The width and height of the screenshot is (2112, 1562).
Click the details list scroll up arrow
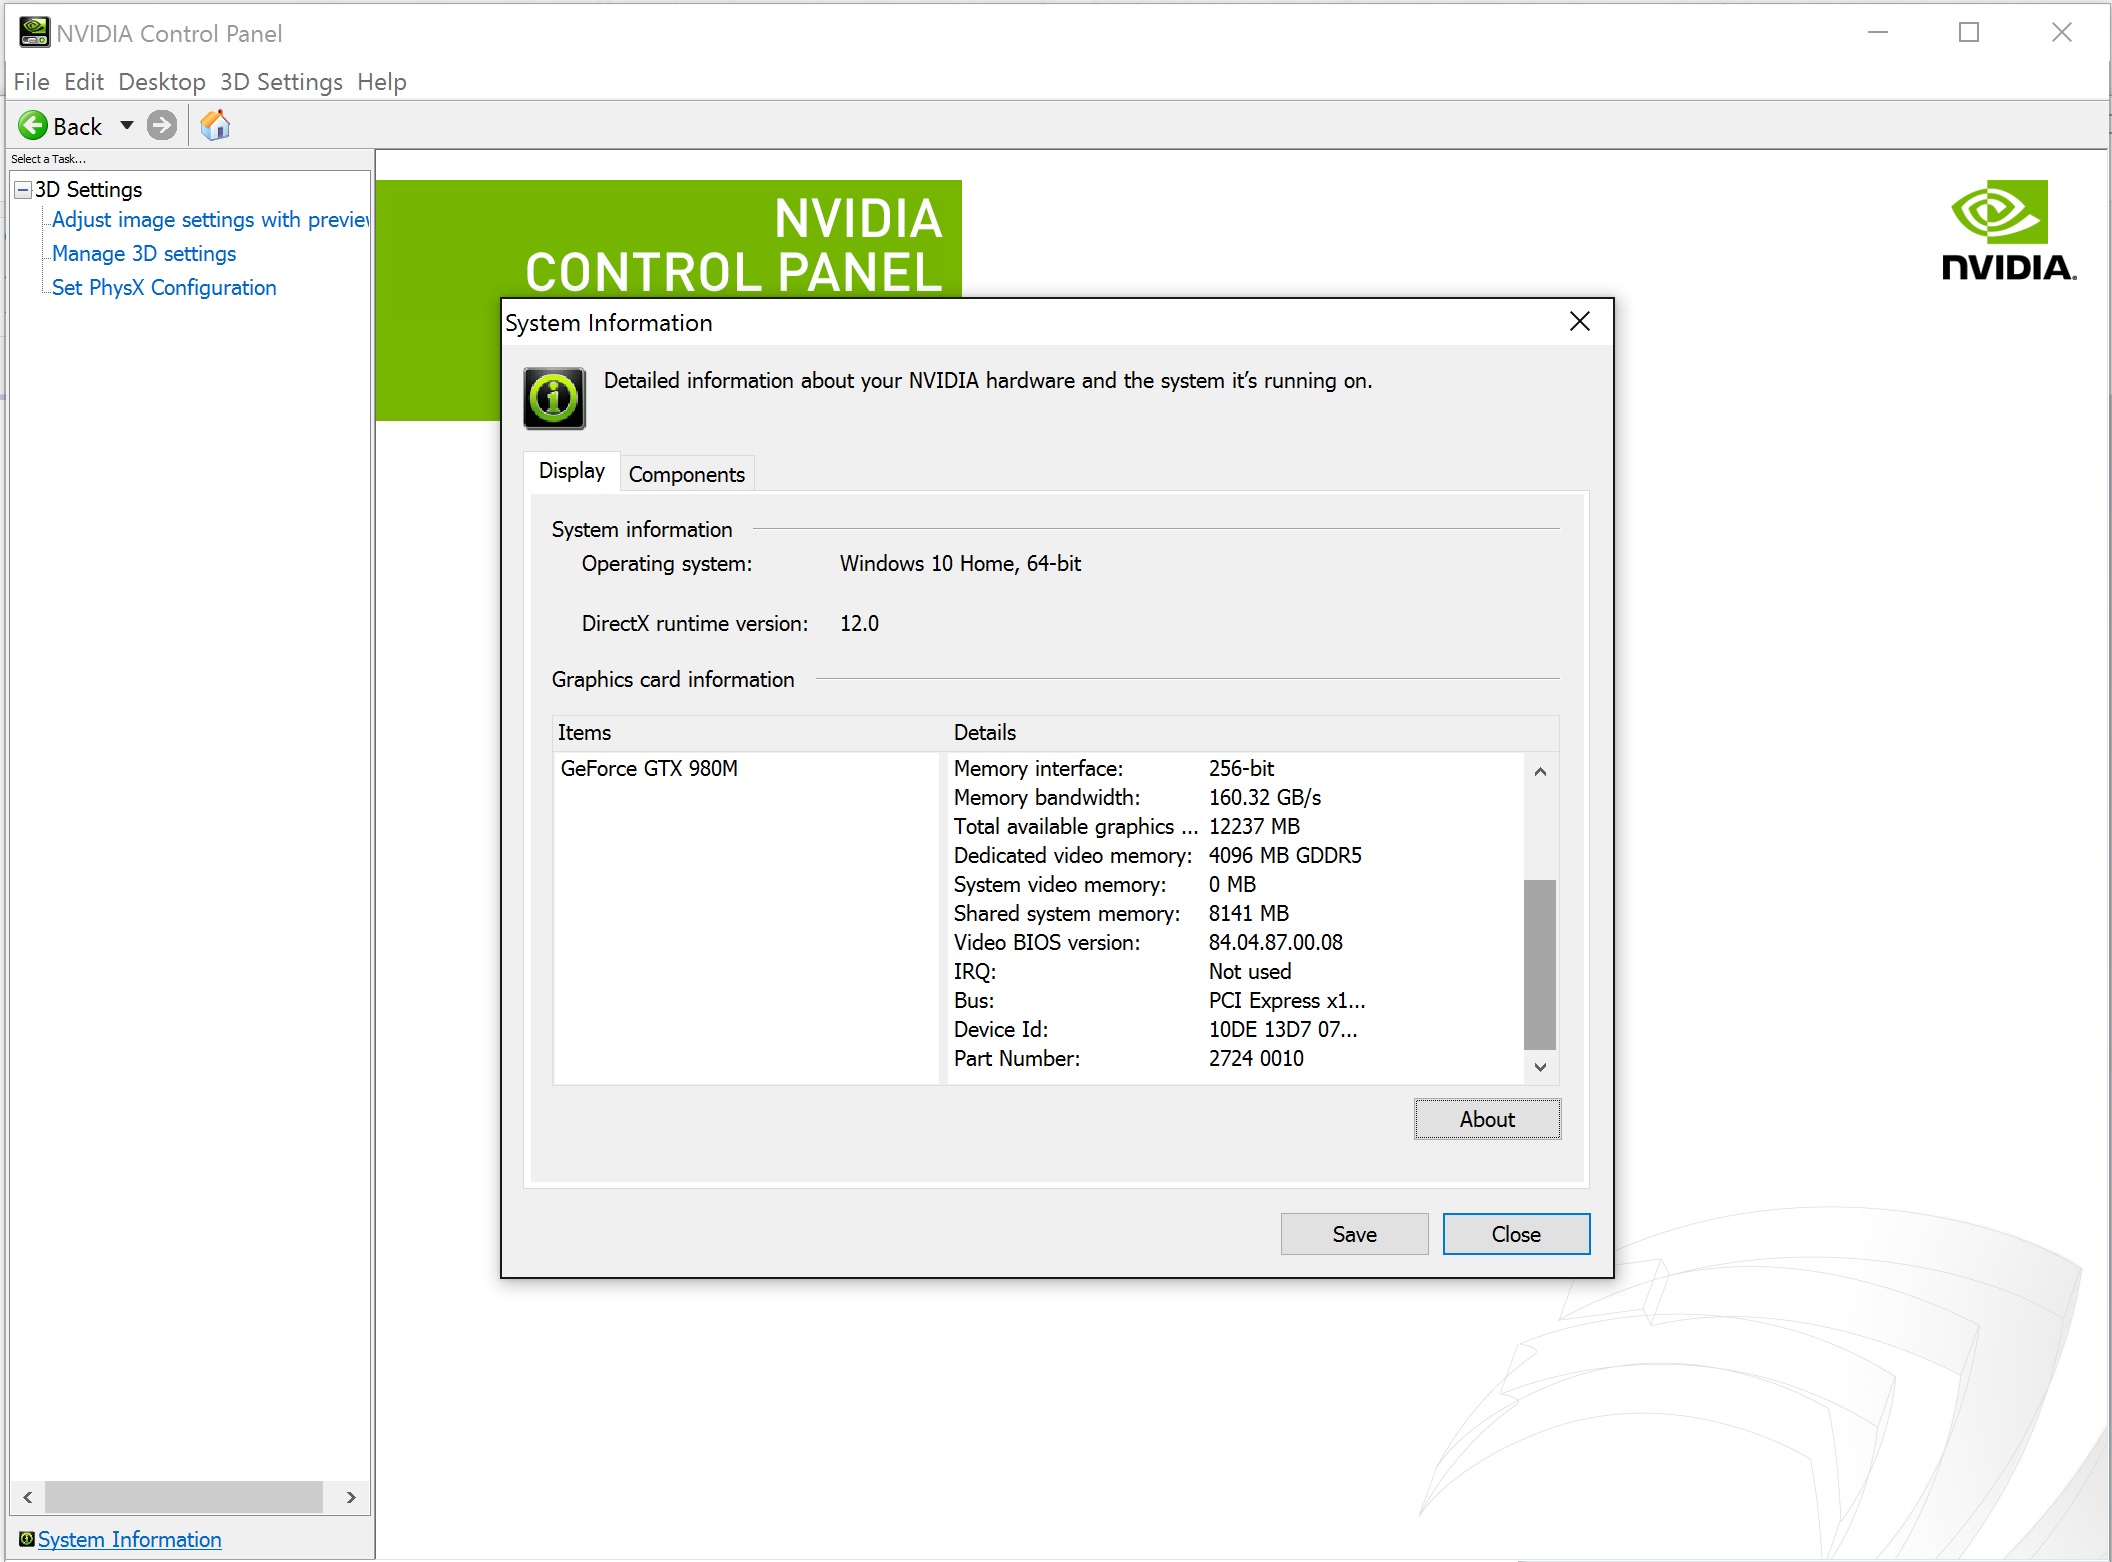tap(1540, 771)
